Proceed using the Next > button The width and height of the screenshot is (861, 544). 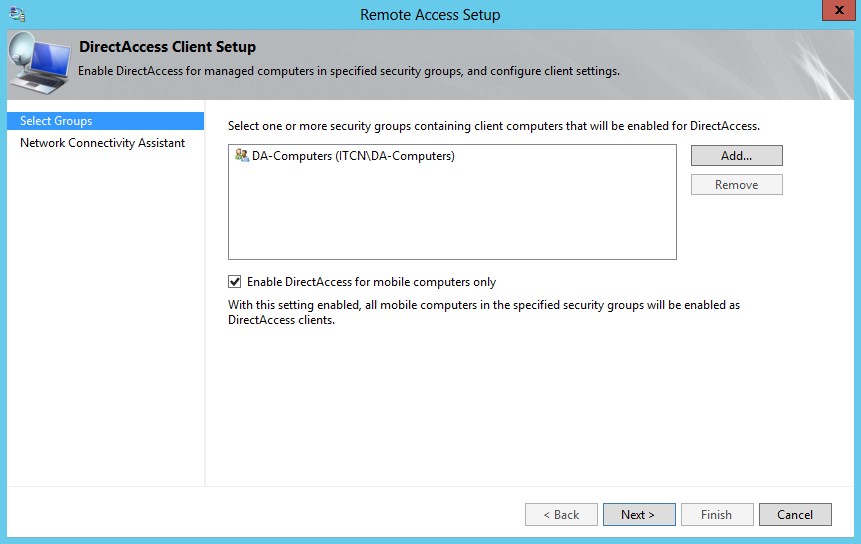pyautogui.click(x=638, y=515)
